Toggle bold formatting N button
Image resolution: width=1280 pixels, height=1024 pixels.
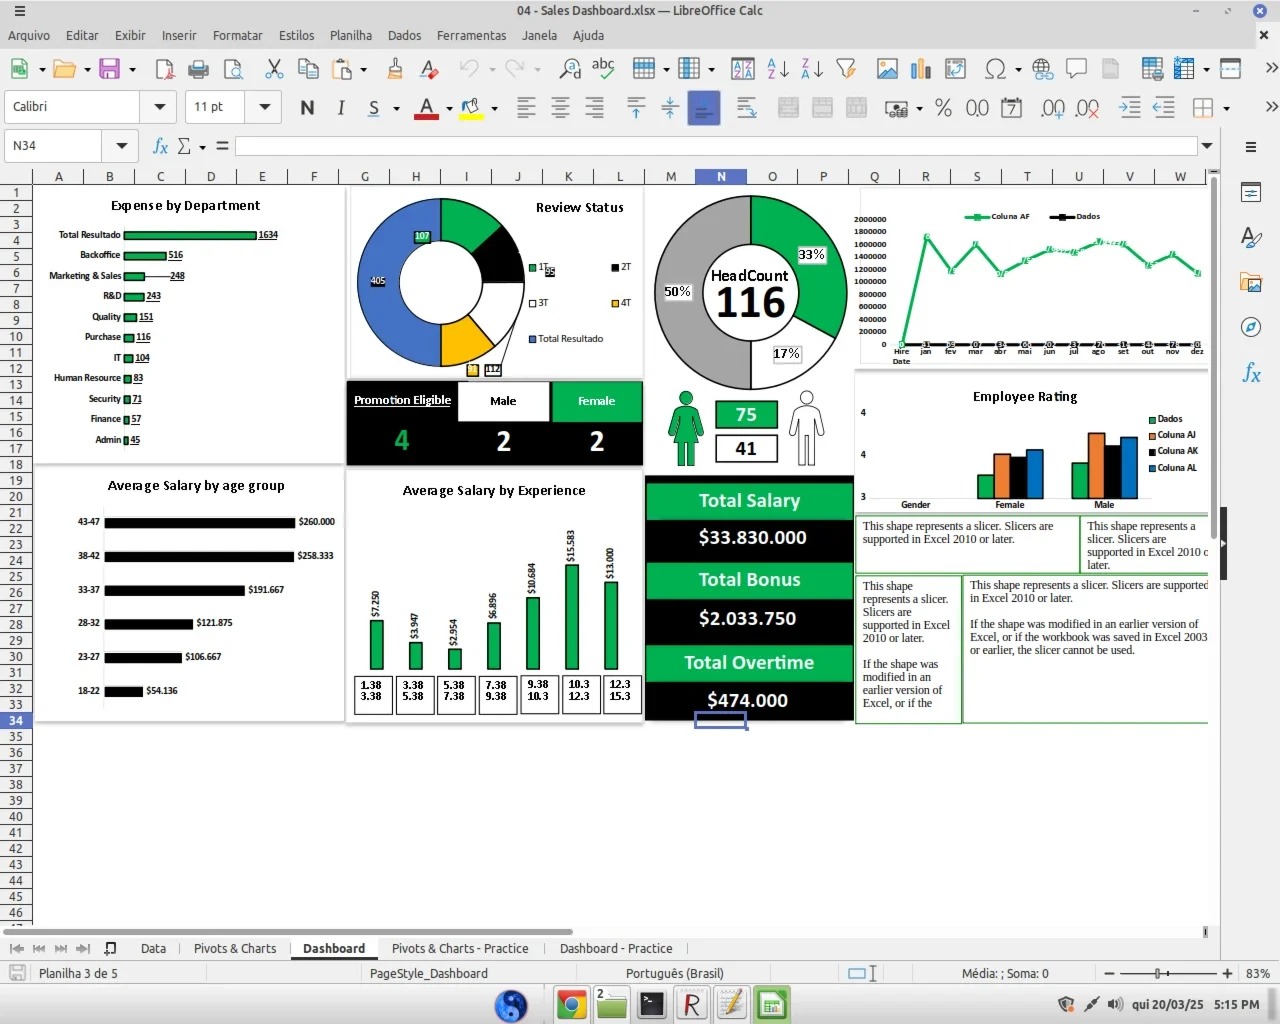click(x=307, y=107)
